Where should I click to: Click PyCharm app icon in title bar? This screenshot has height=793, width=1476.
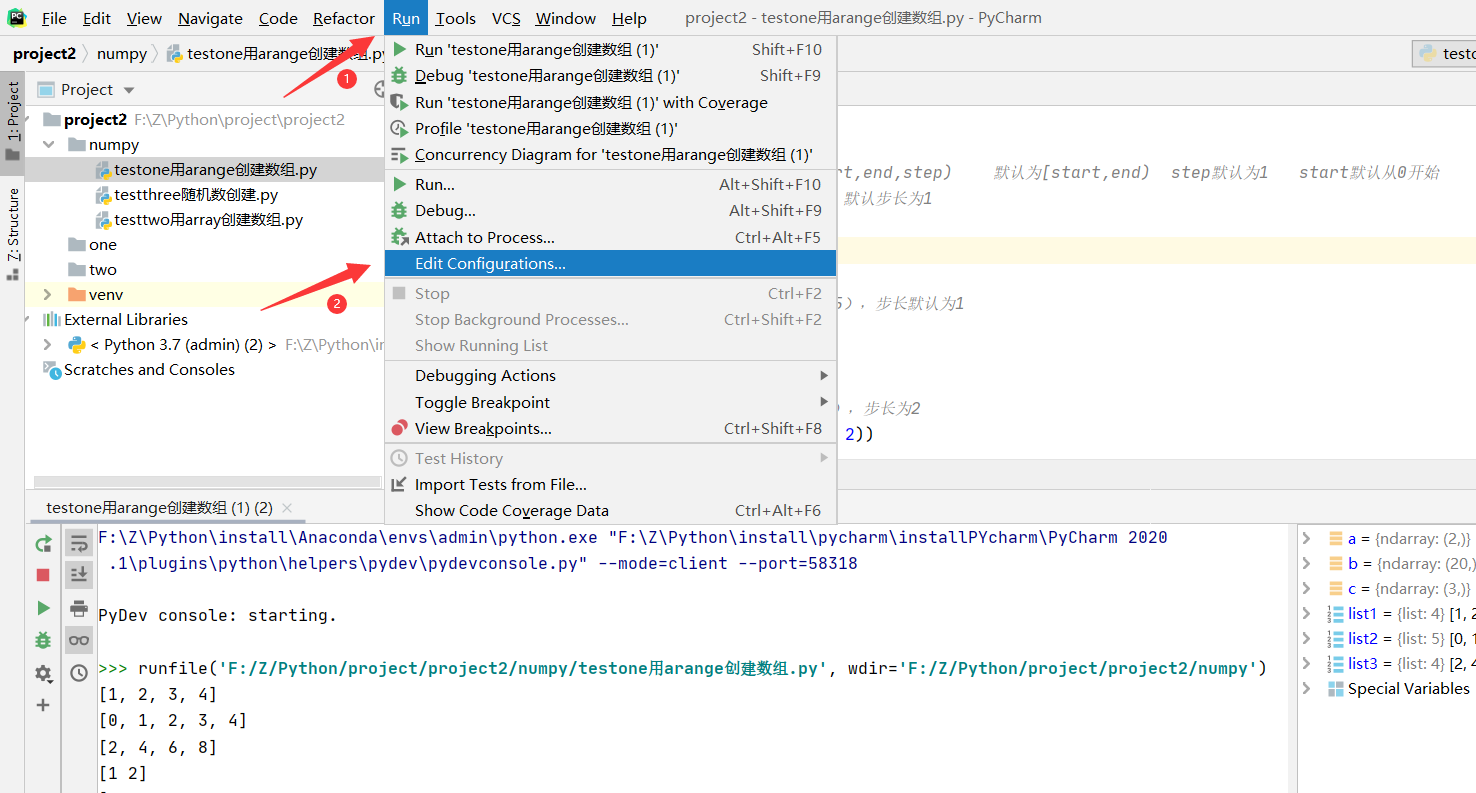click(x=17, y=17)
